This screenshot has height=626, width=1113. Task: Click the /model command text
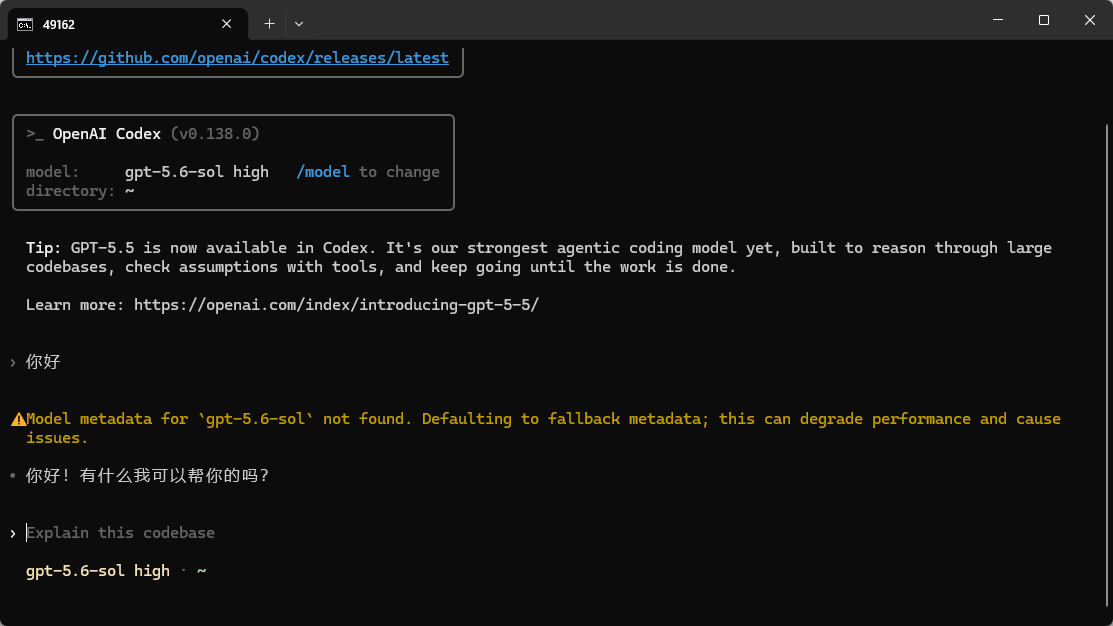pyautogui.click(x=323, y=172)
